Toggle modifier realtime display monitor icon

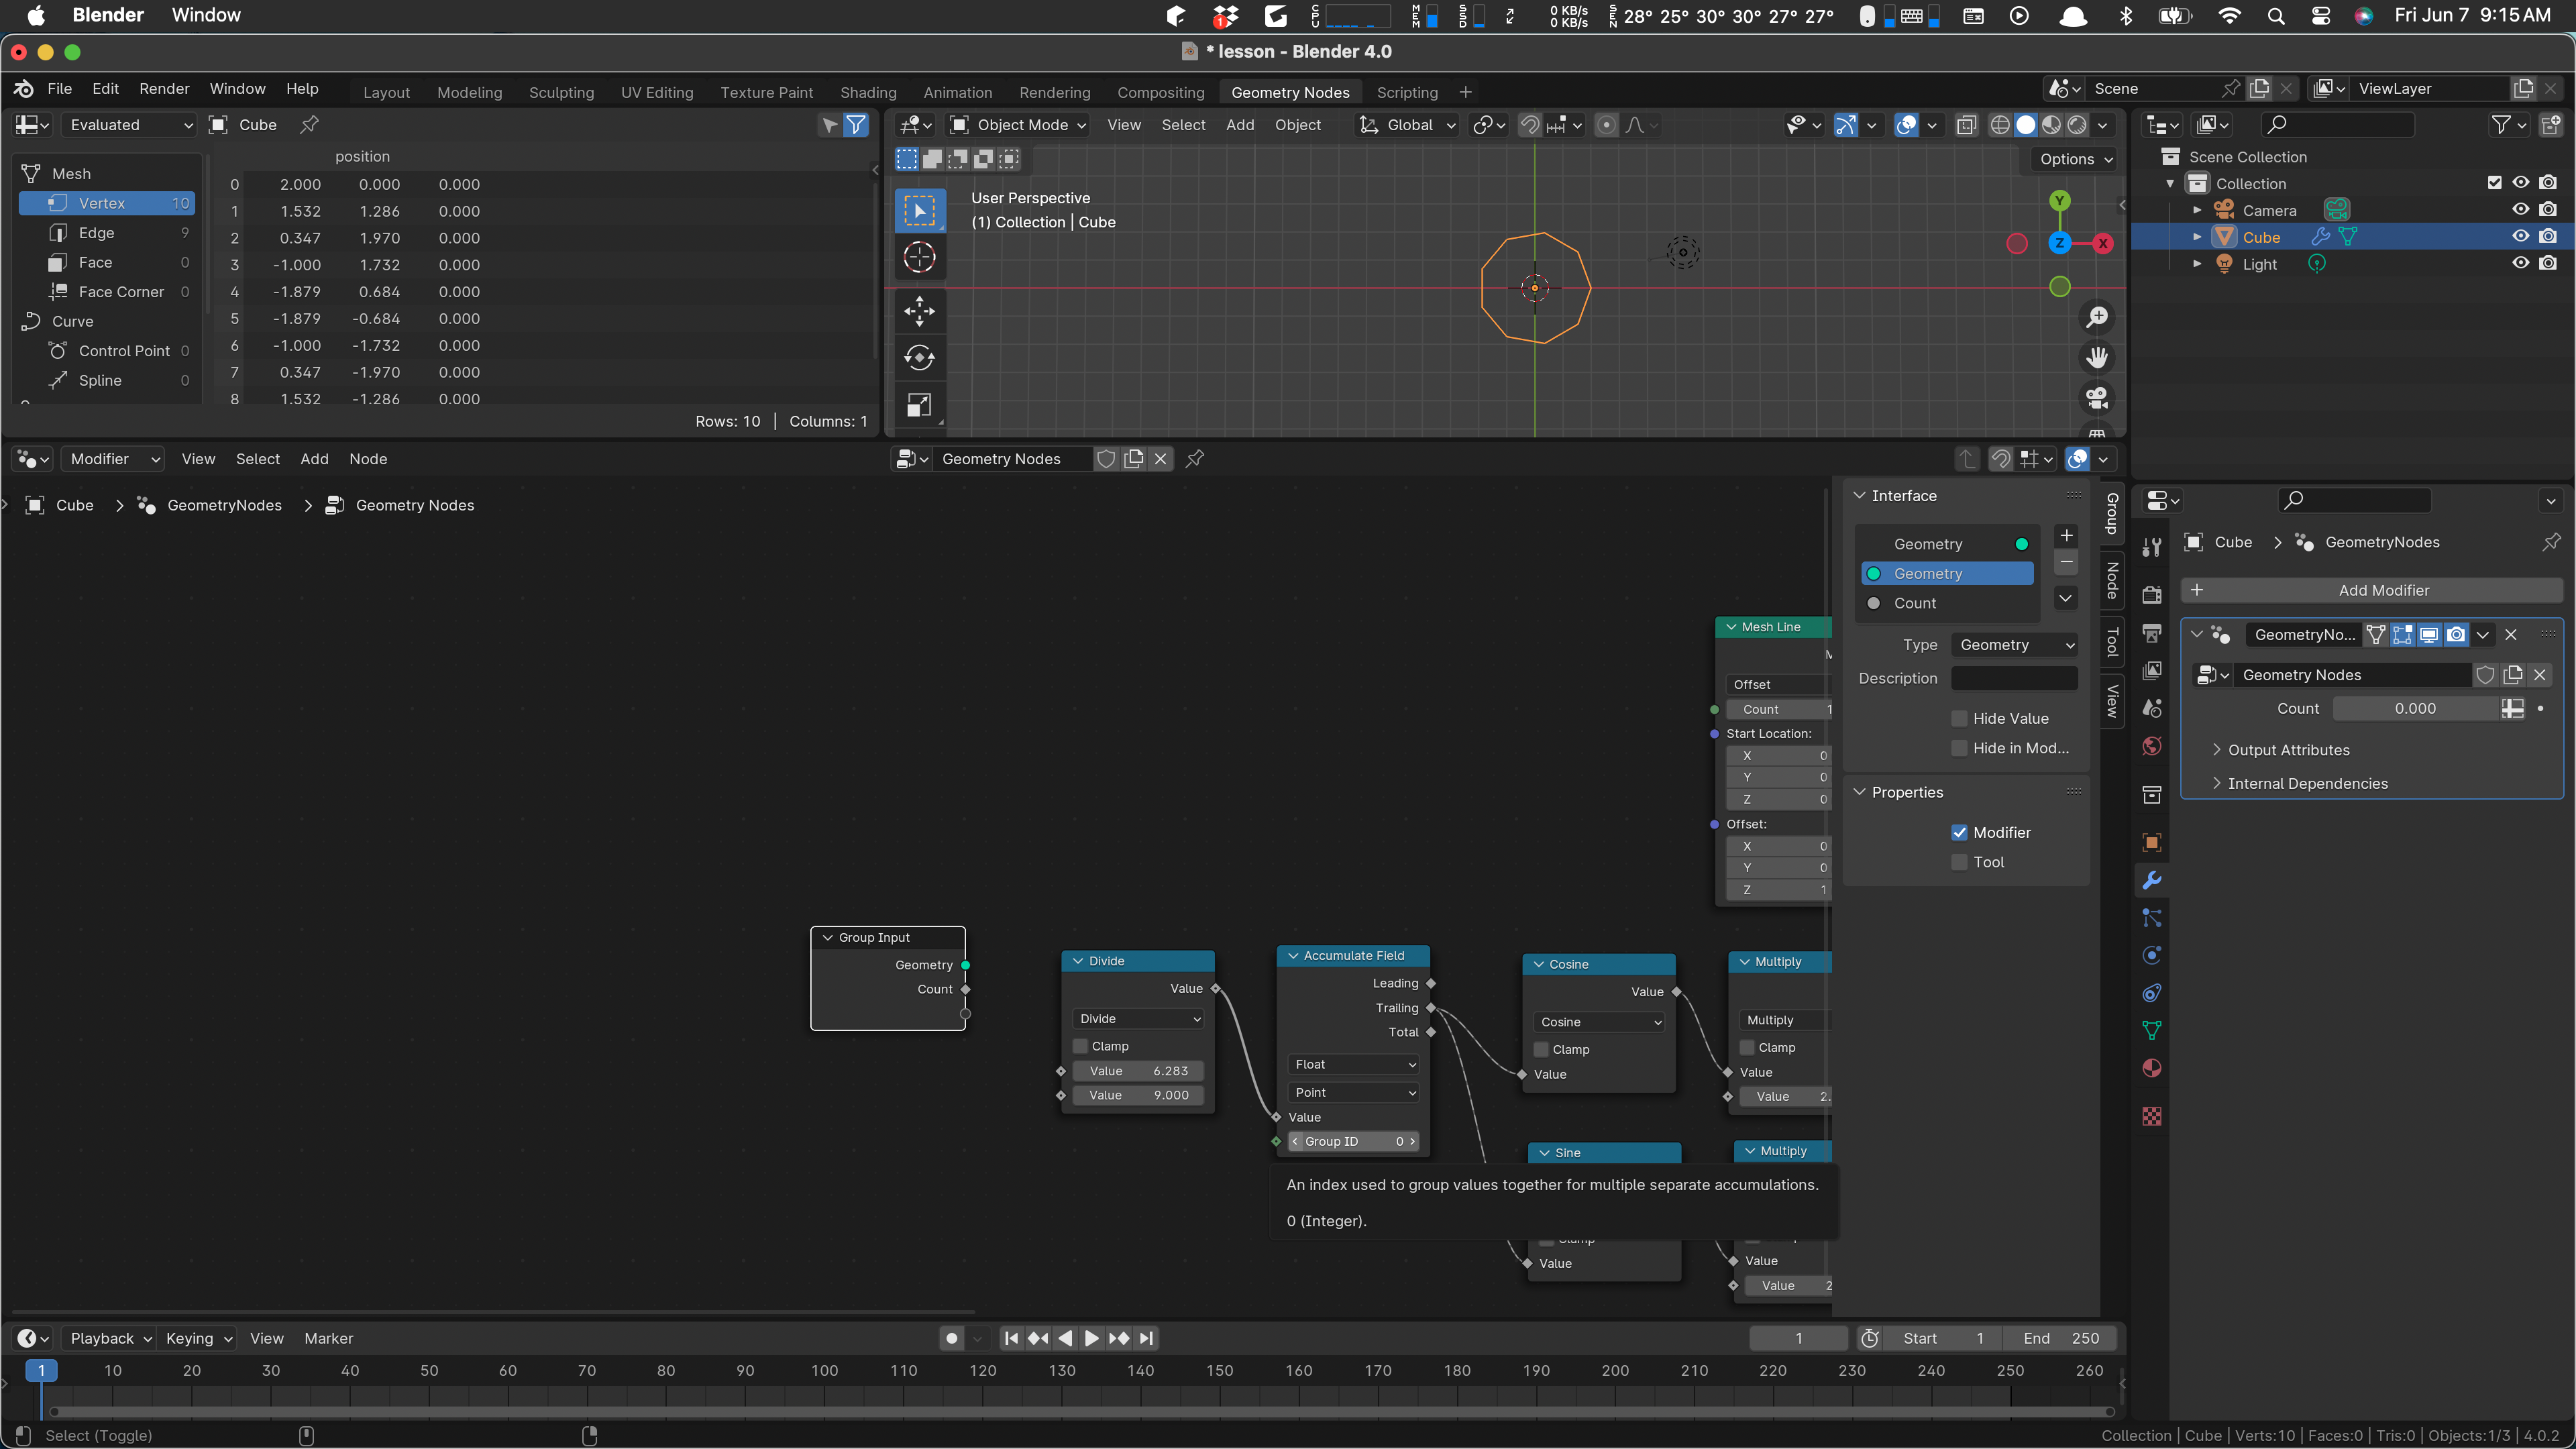point(2429,634)
